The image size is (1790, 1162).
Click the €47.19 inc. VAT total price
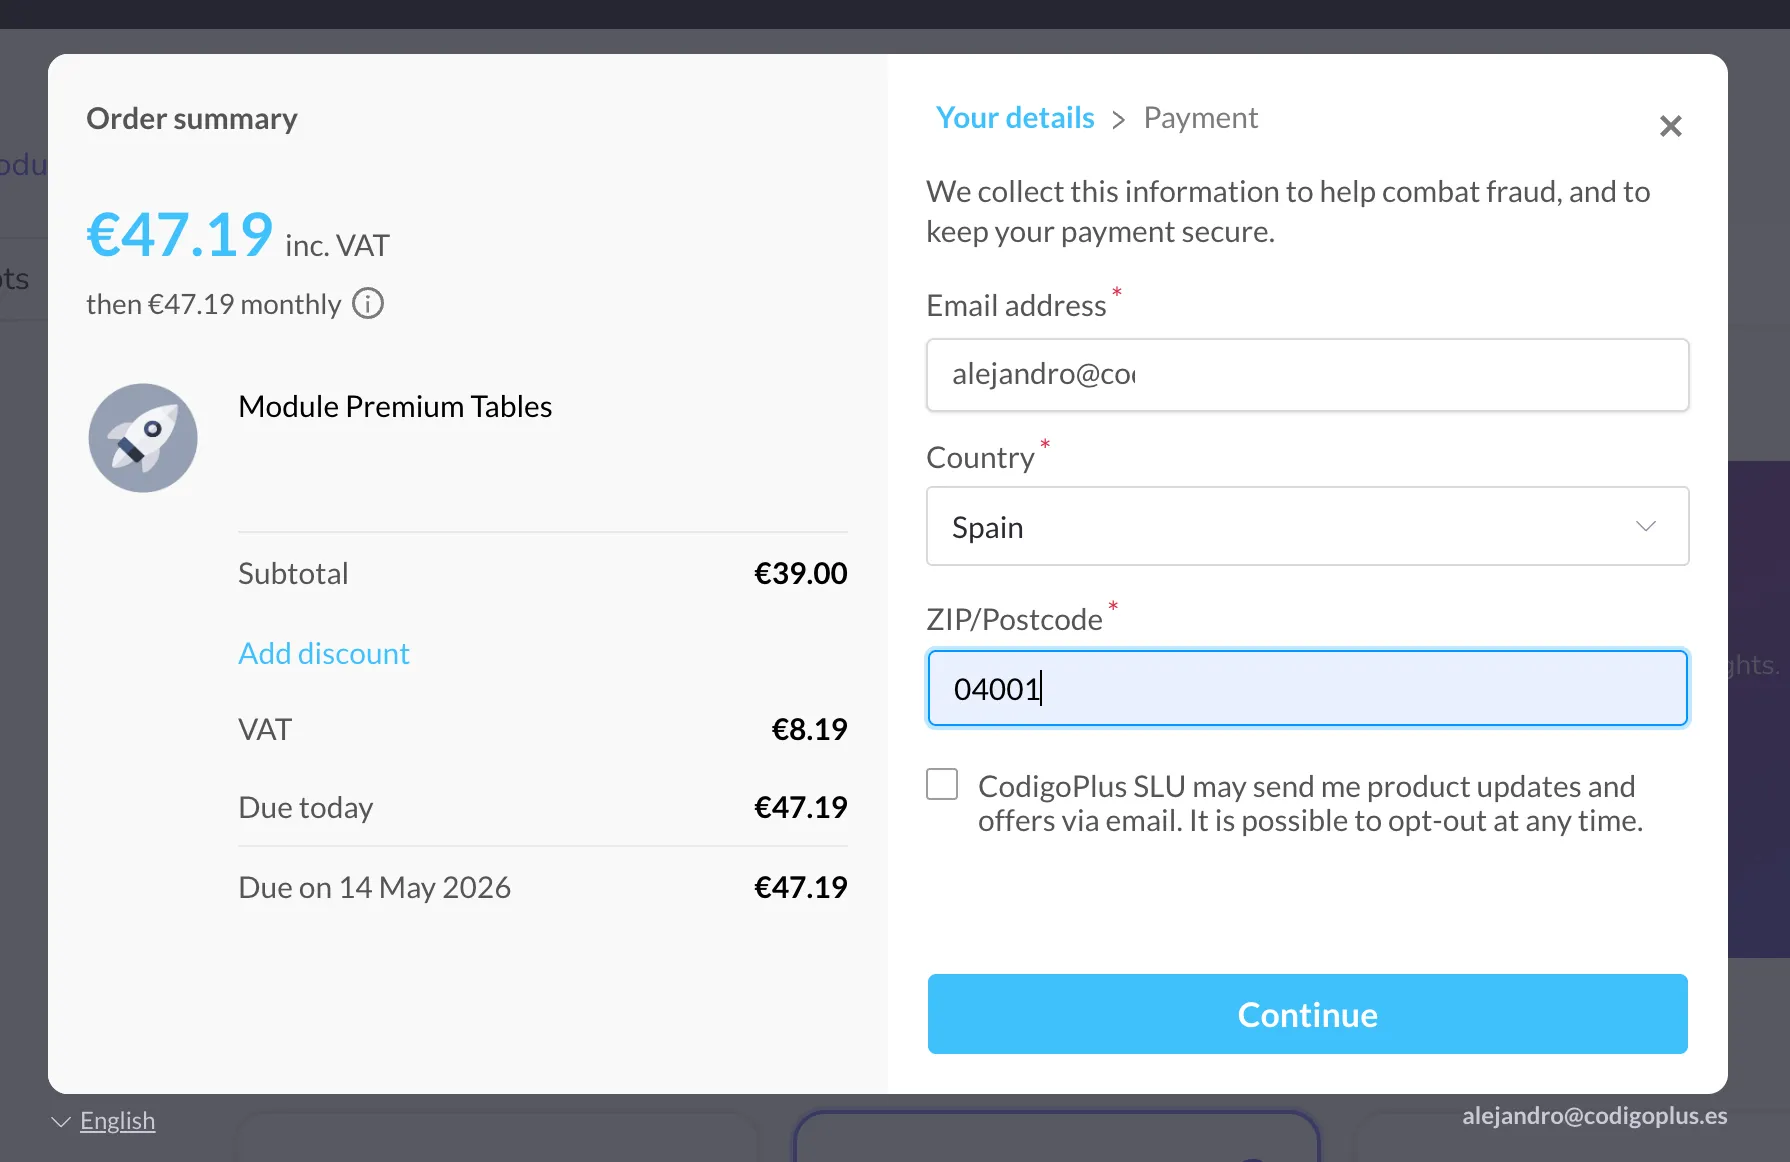click(180, 236)
